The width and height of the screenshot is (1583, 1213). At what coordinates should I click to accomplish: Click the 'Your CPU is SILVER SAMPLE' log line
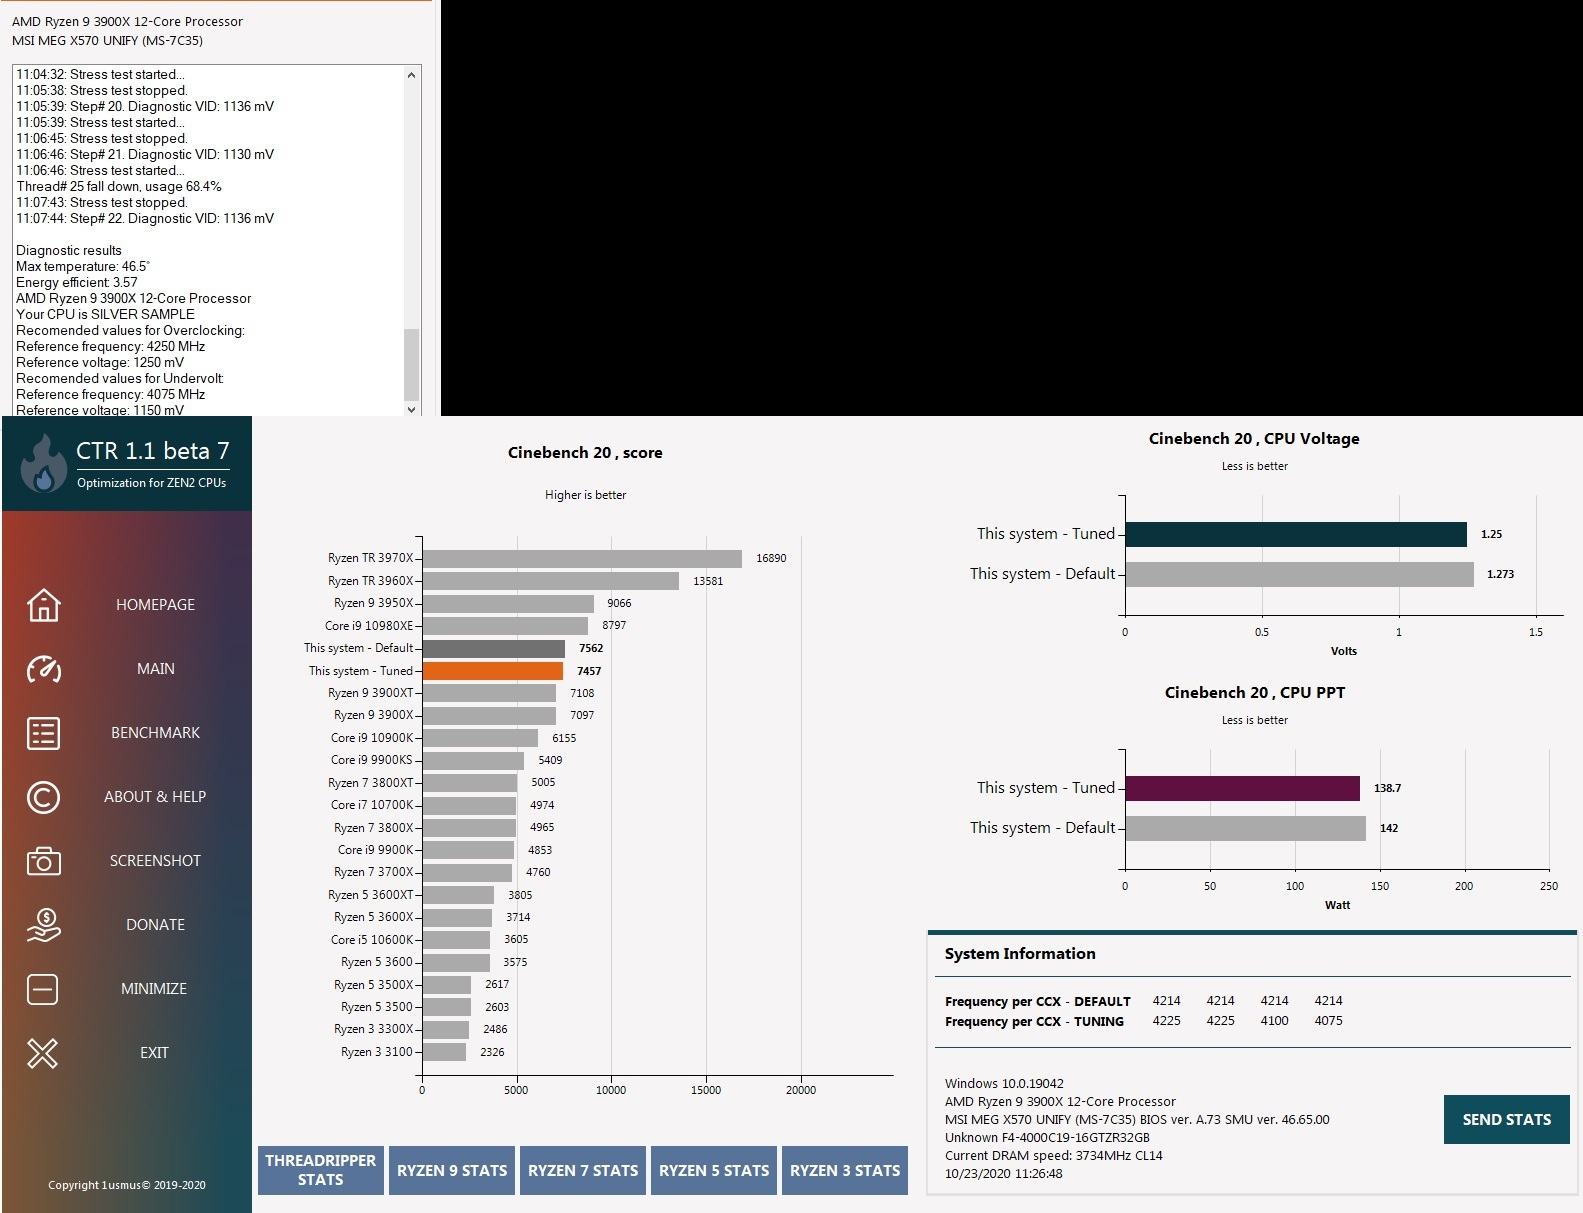(x=105, y=314)
